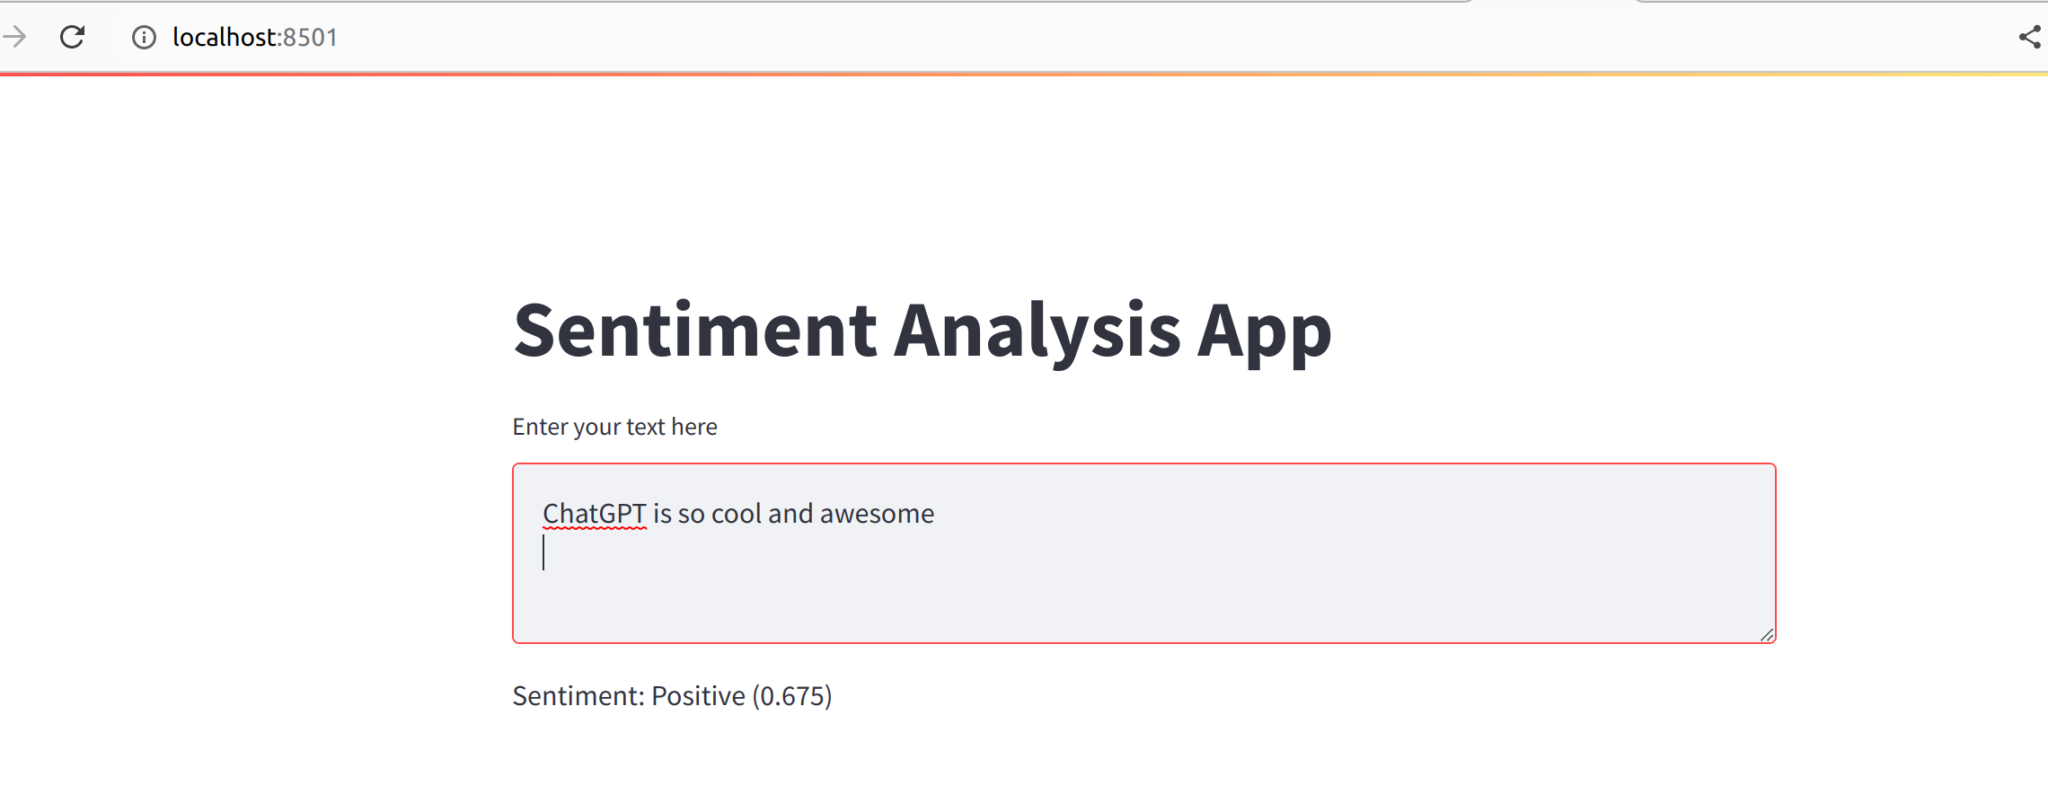Click the Sentiment Analysis App heading
The height and width of the screenshot is (812, 2048).
coord(921,330)
